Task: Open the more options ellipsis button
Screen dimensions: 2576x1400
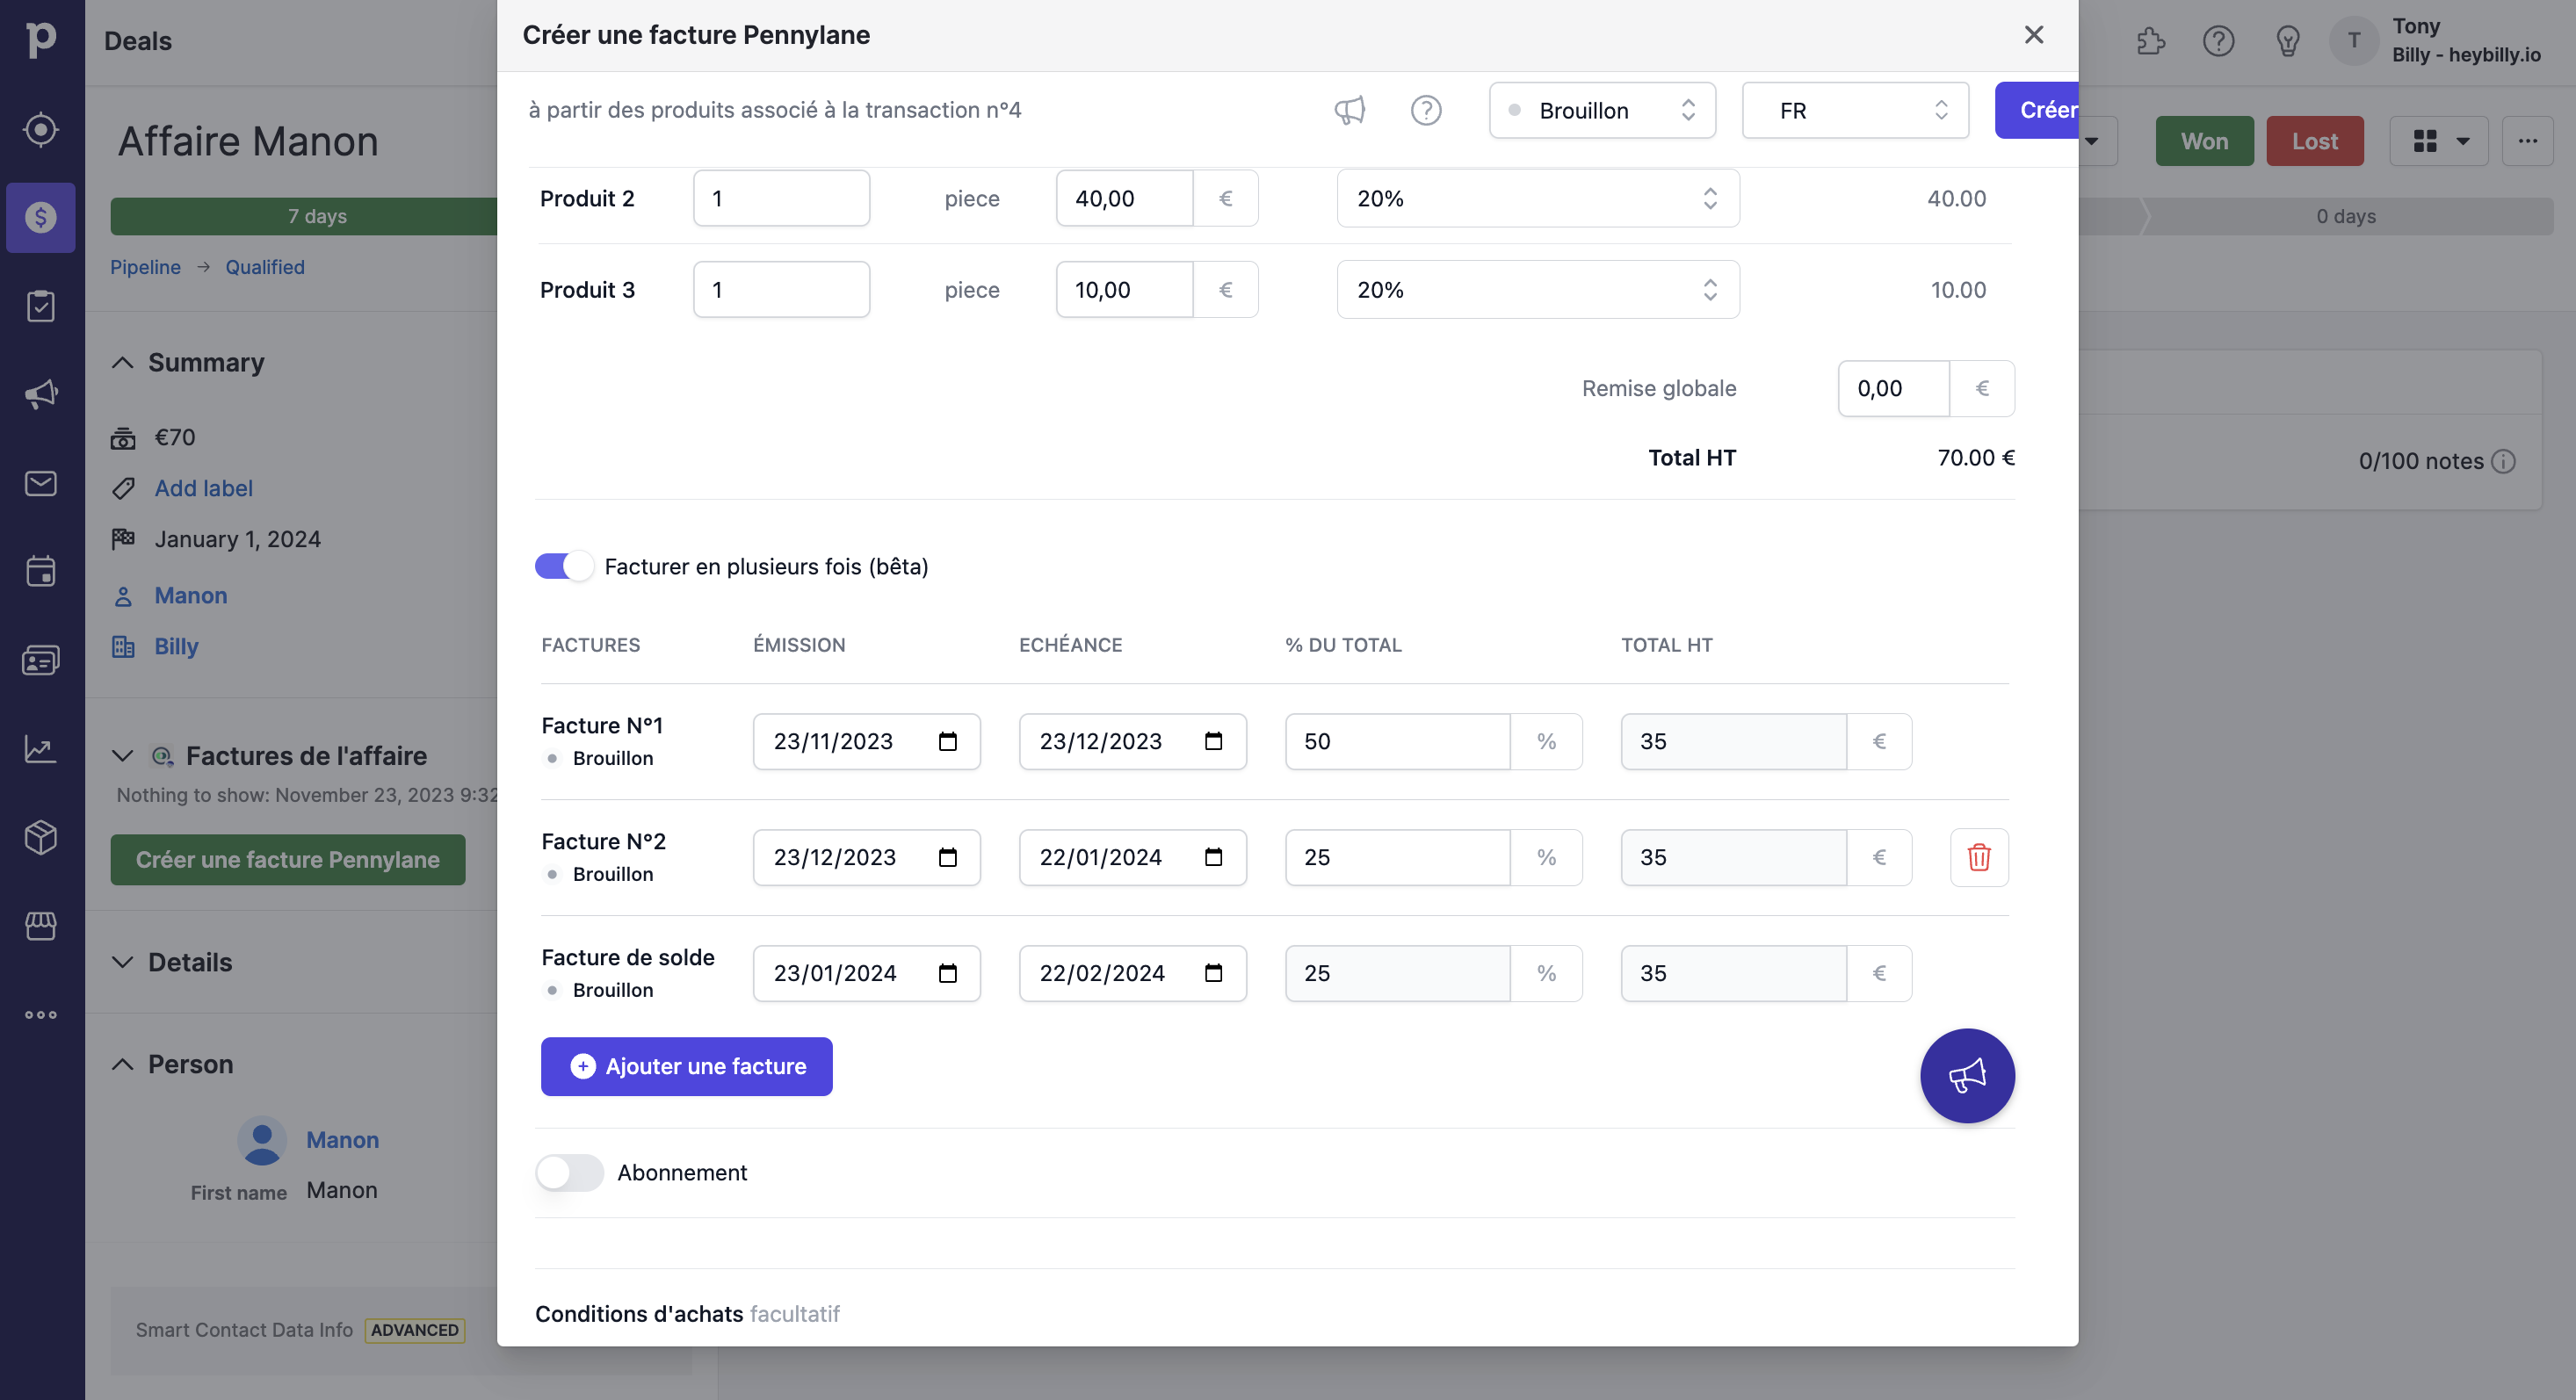Action: (x=2528, y=141)
